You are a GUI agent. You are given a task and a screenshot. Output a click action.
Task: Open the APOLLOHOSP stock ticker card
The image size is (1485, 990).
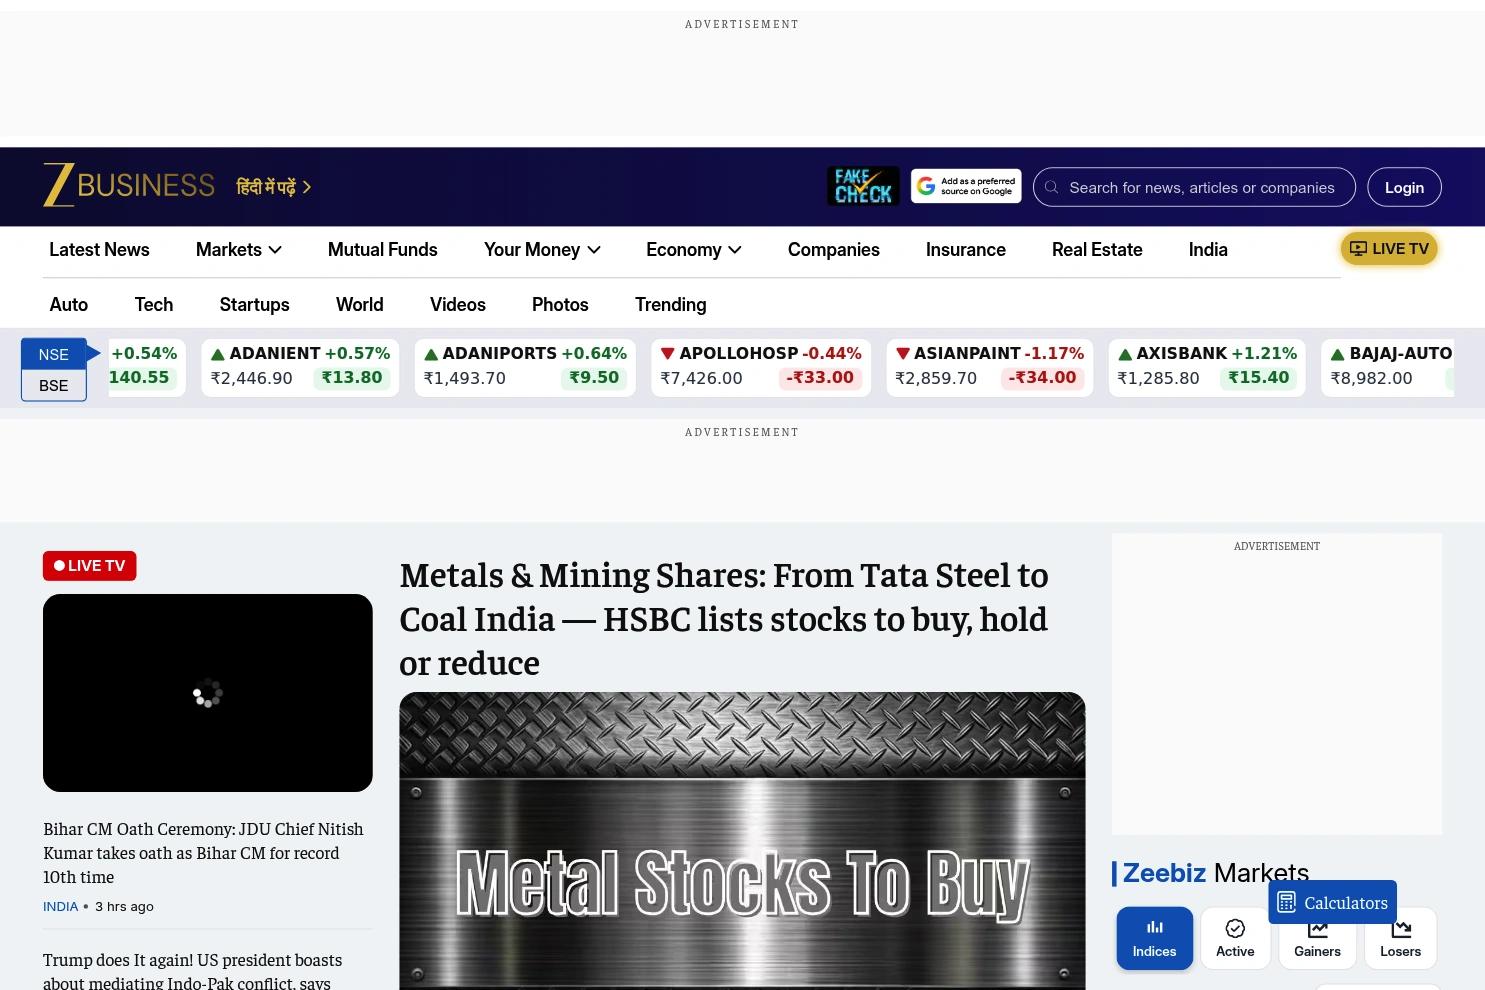click(761, 366)
